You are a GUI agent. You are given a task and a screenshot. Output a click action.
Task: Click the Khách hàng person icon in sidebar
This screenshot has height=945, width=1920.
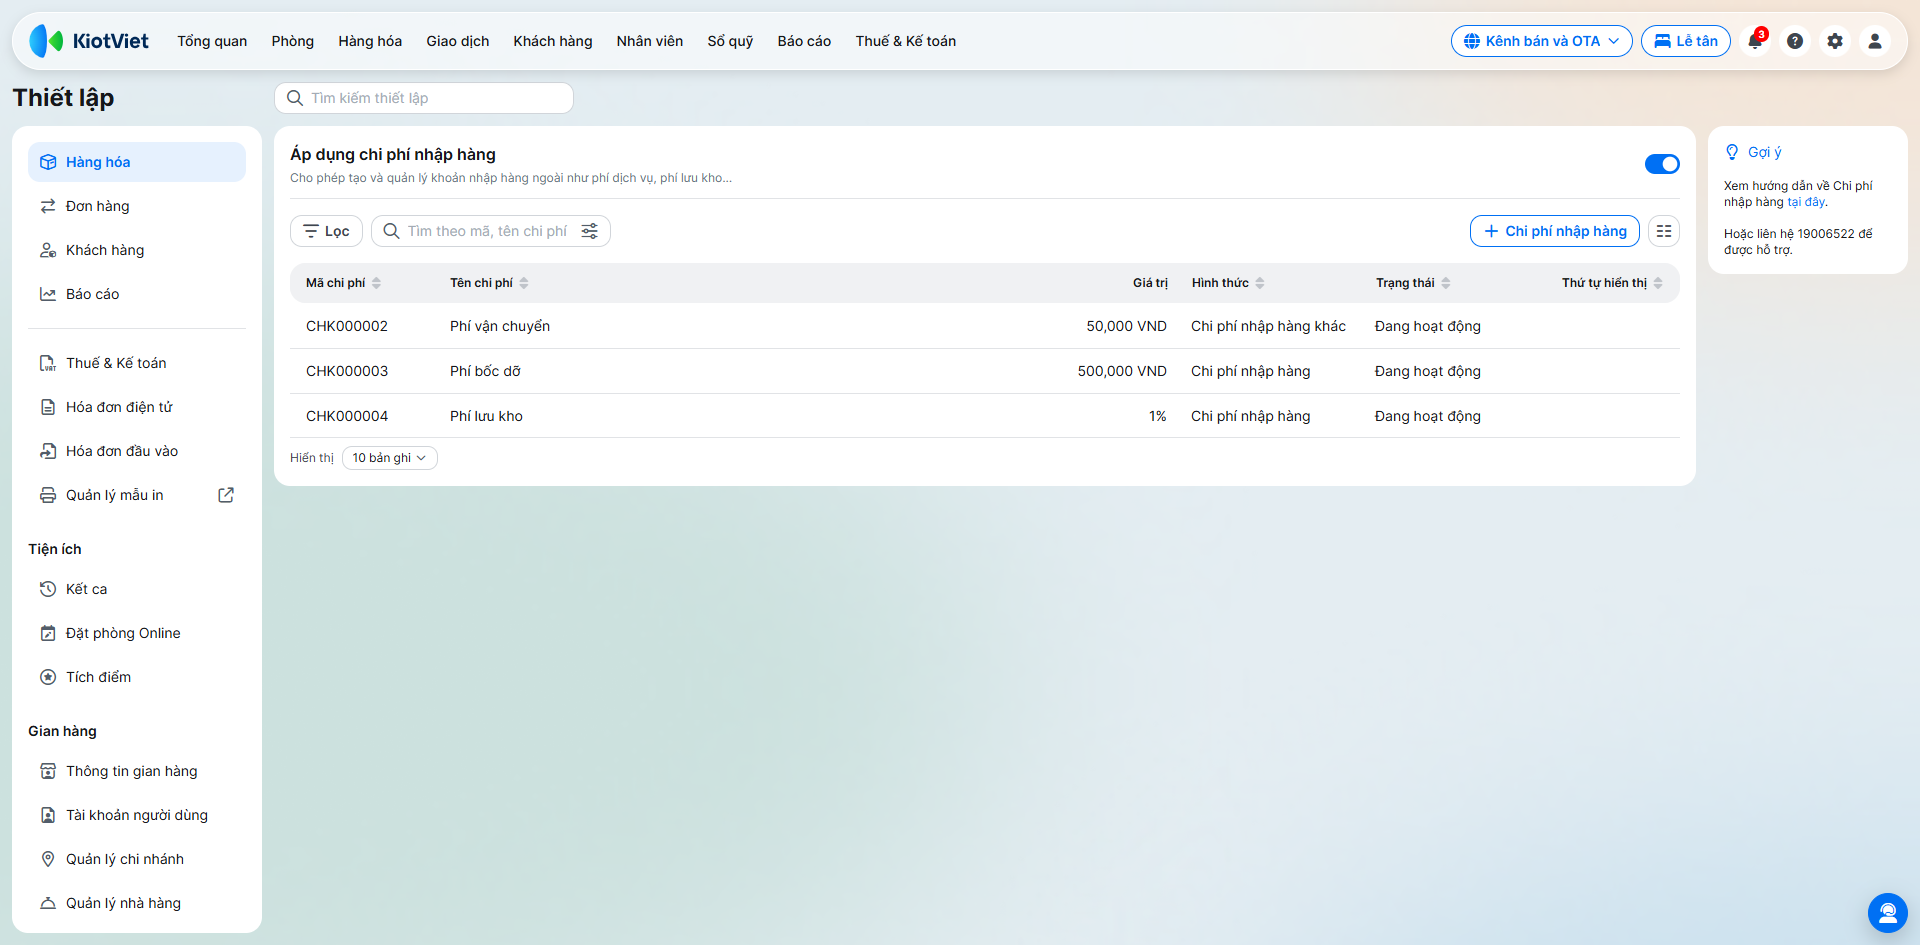(48, 250)
